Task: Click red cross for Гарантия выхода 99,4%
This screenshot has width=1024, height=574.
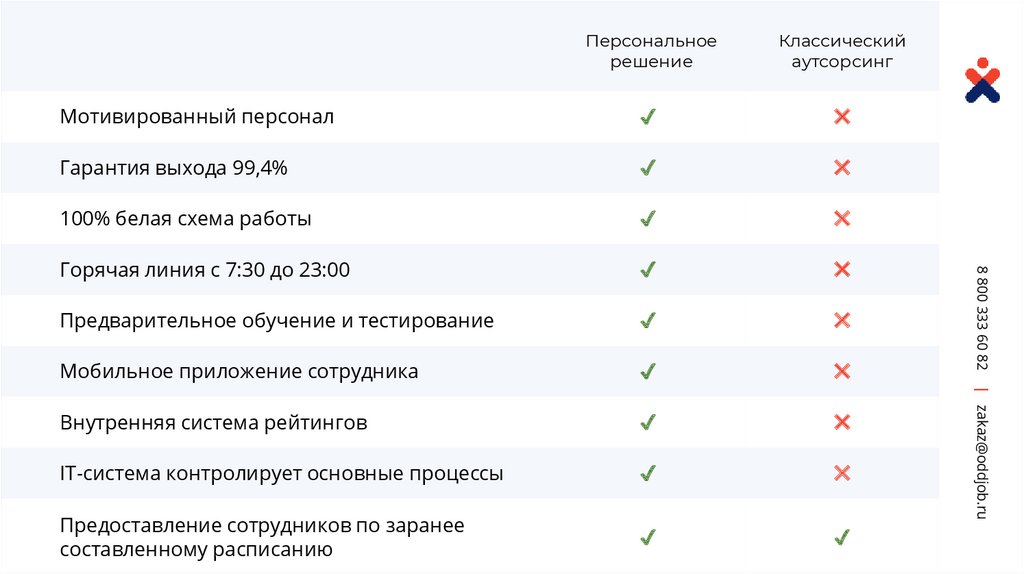Action: click(x=842, y=167)
